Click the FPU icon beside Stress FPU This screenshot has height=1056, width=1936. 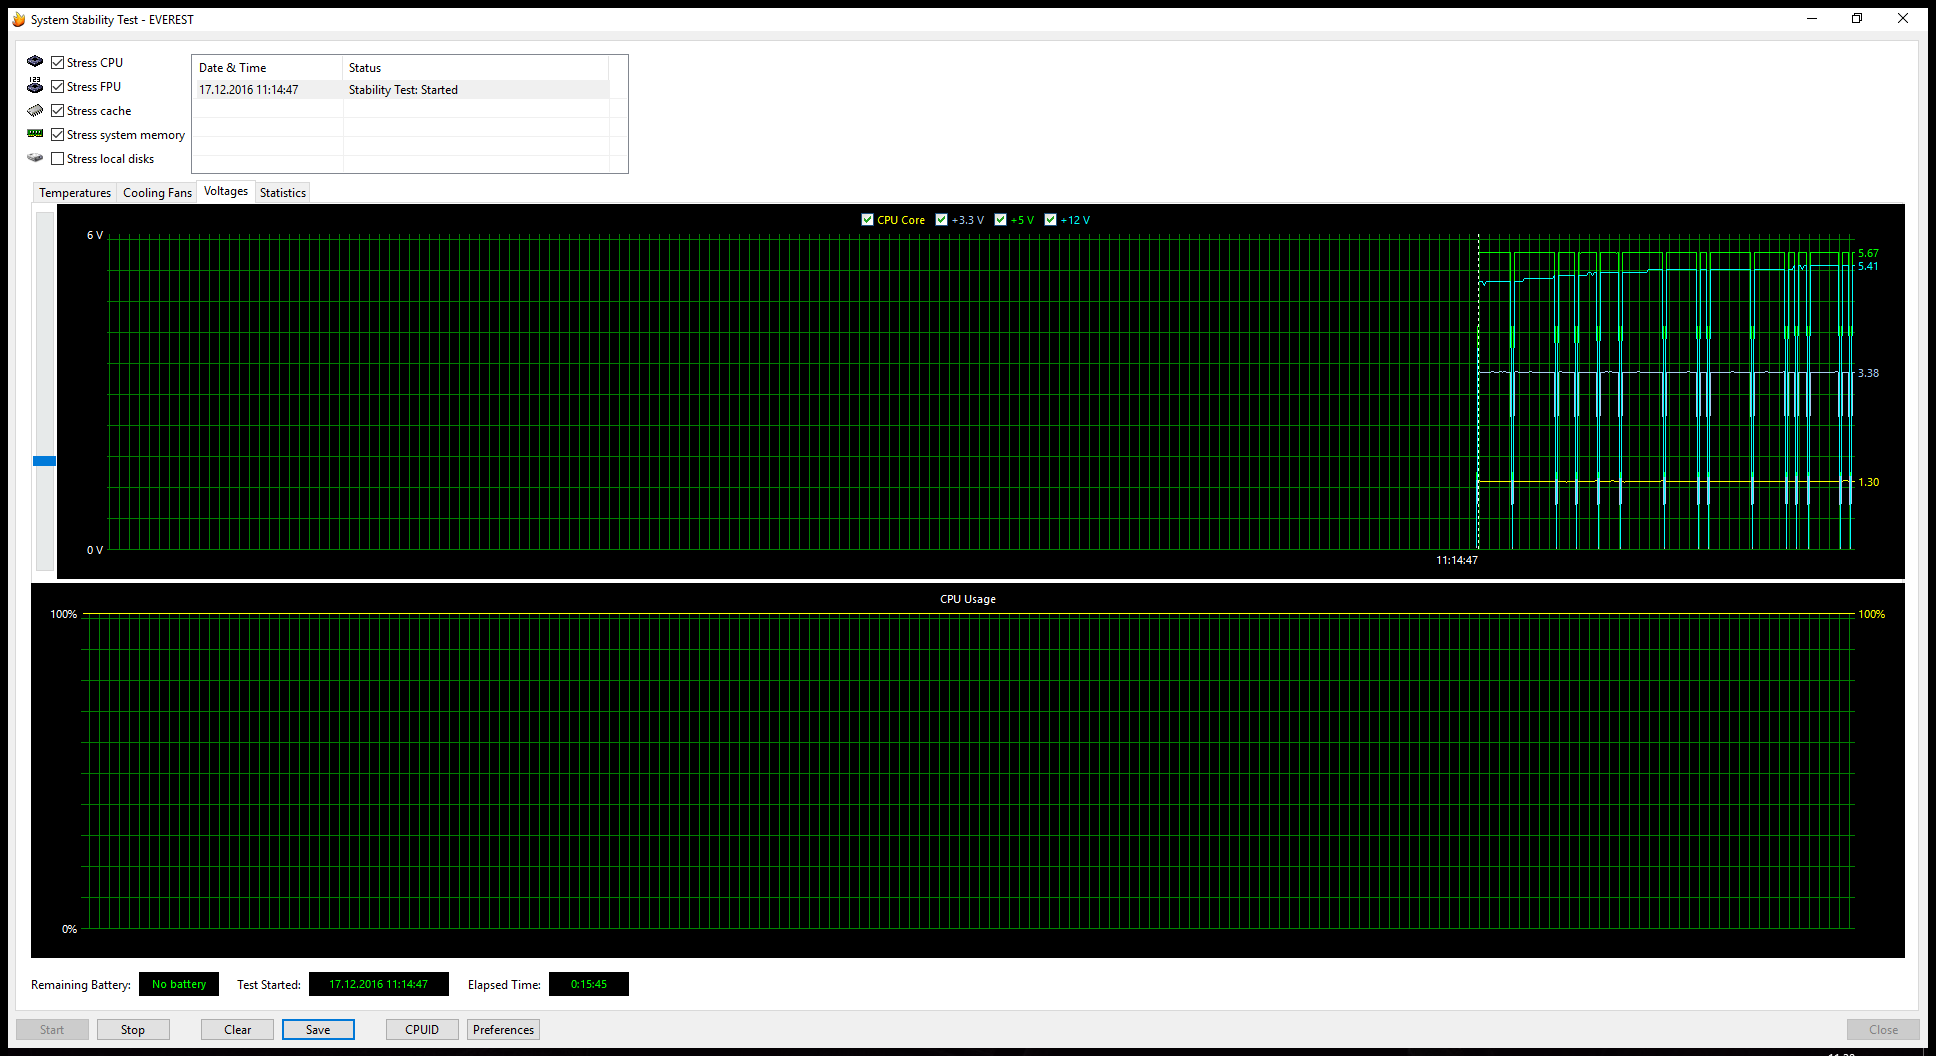coord(35,86)
